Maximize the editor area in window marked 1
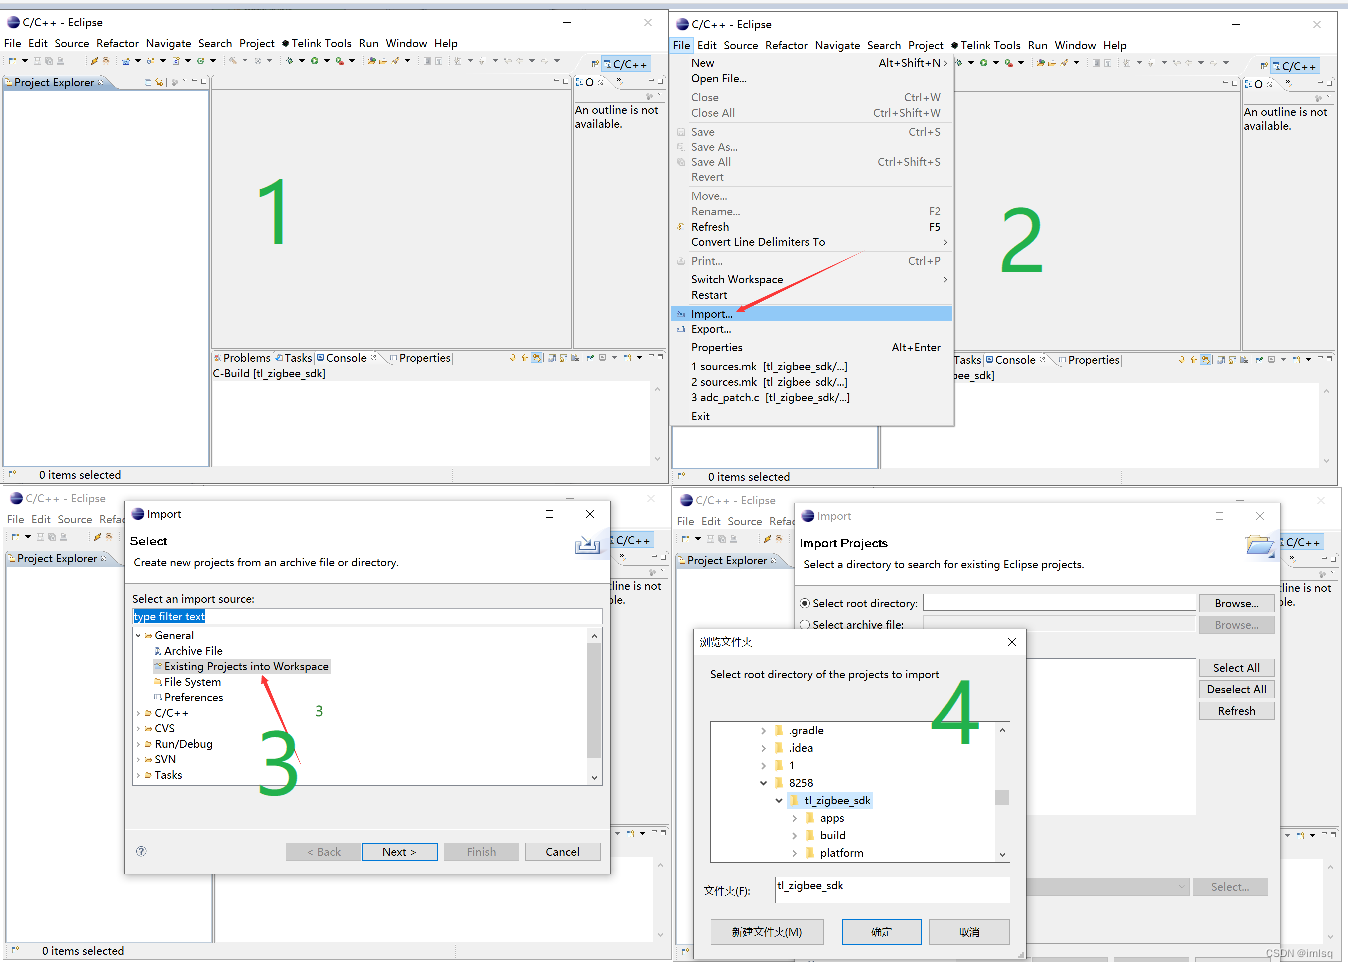 click(x=566, y=81)
